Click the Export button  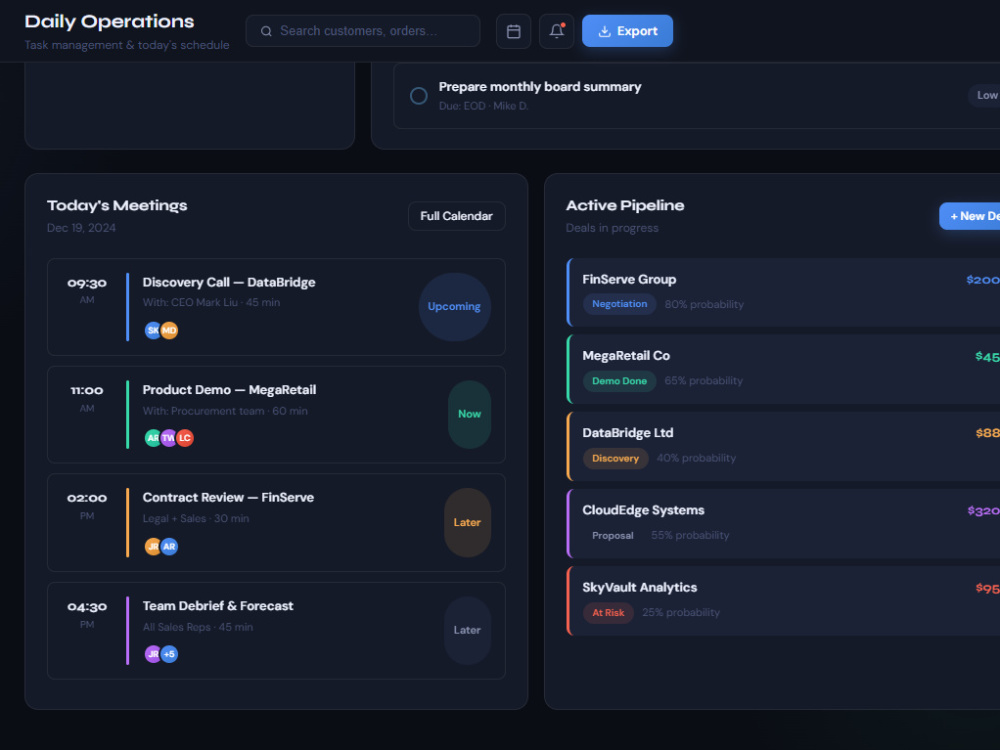click(628, 31)
